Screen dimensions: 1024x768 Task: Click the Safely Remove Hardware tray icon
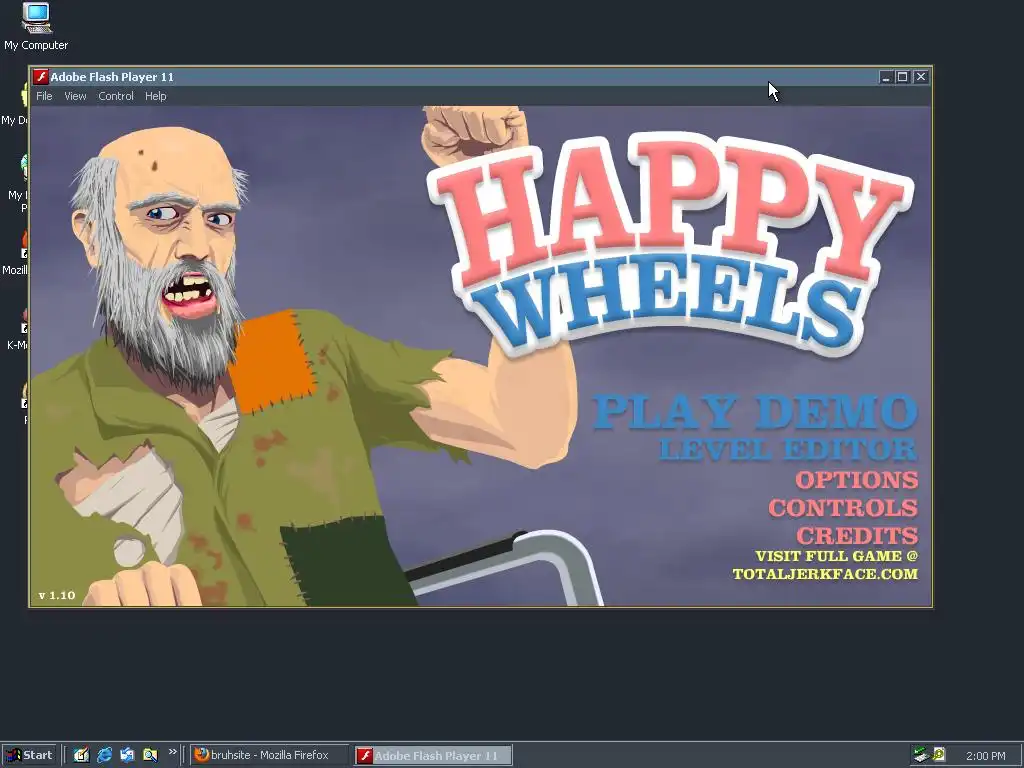(921, 755)
